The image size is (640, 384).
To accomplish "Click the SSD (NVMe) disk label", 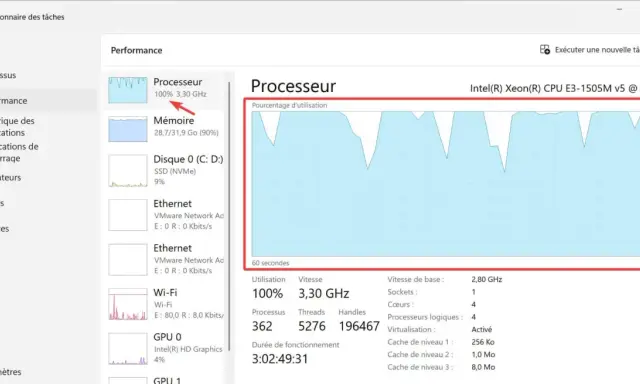I will click(x=175, y=171).
